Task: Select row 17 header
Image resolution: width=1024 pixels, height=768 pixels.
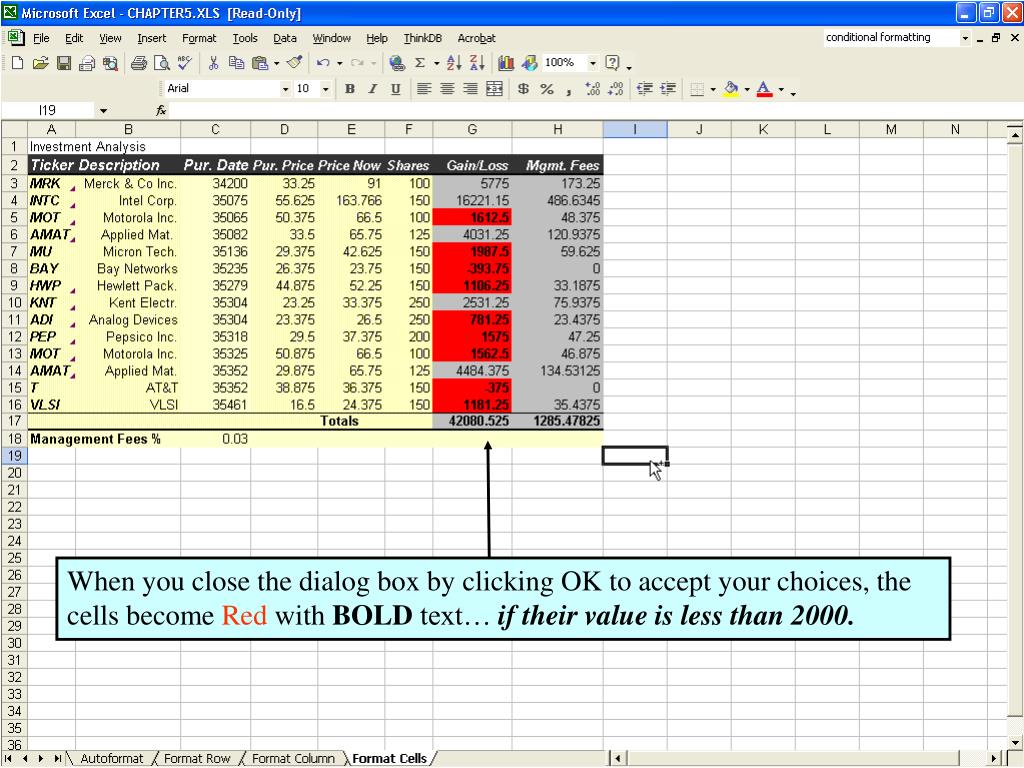Action: 14,421
